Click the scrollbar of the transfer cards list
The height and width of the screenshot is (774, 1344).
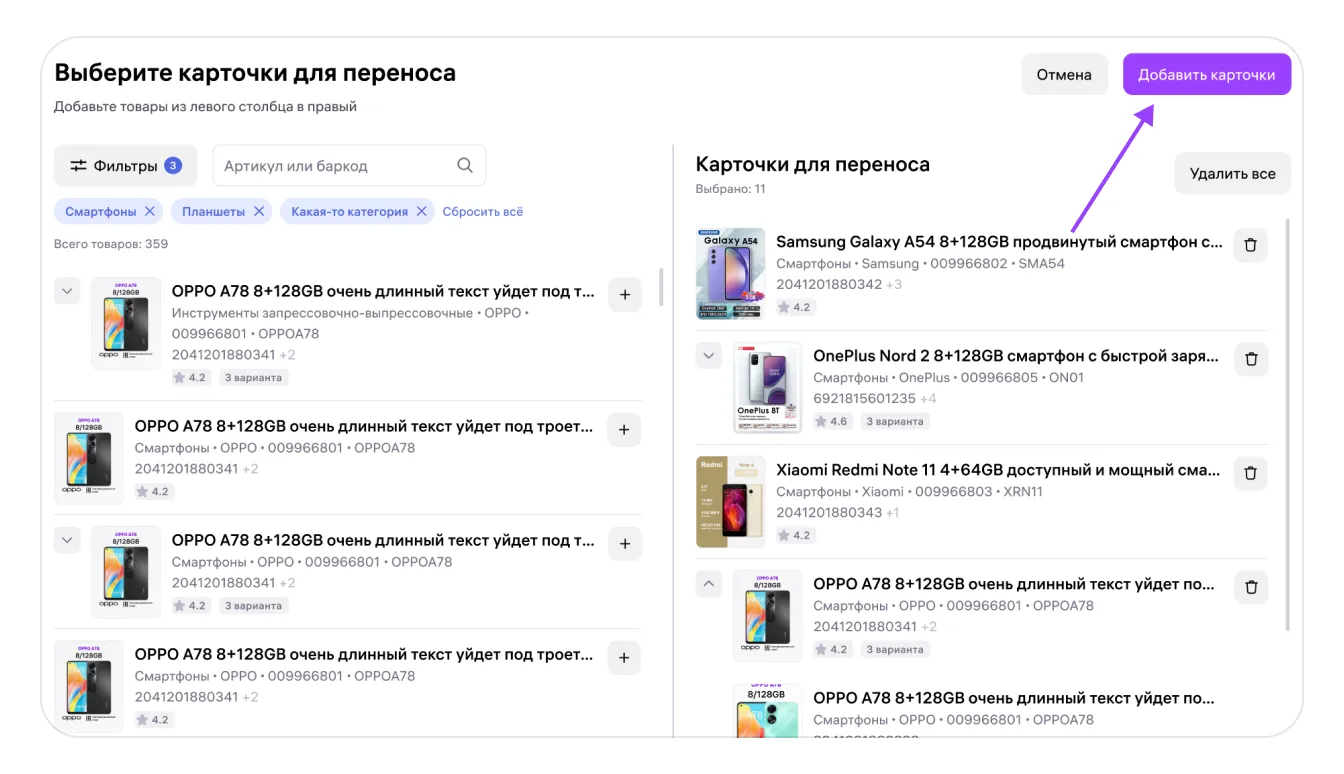1287,420
